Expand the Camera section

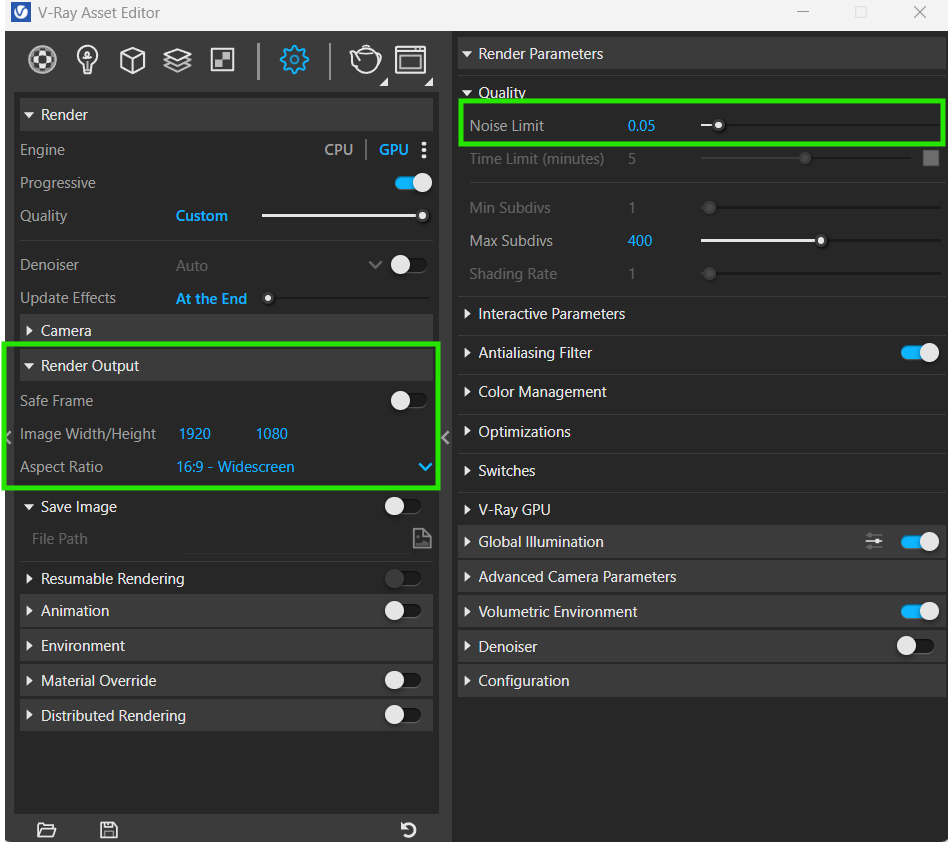pos(66,331)
